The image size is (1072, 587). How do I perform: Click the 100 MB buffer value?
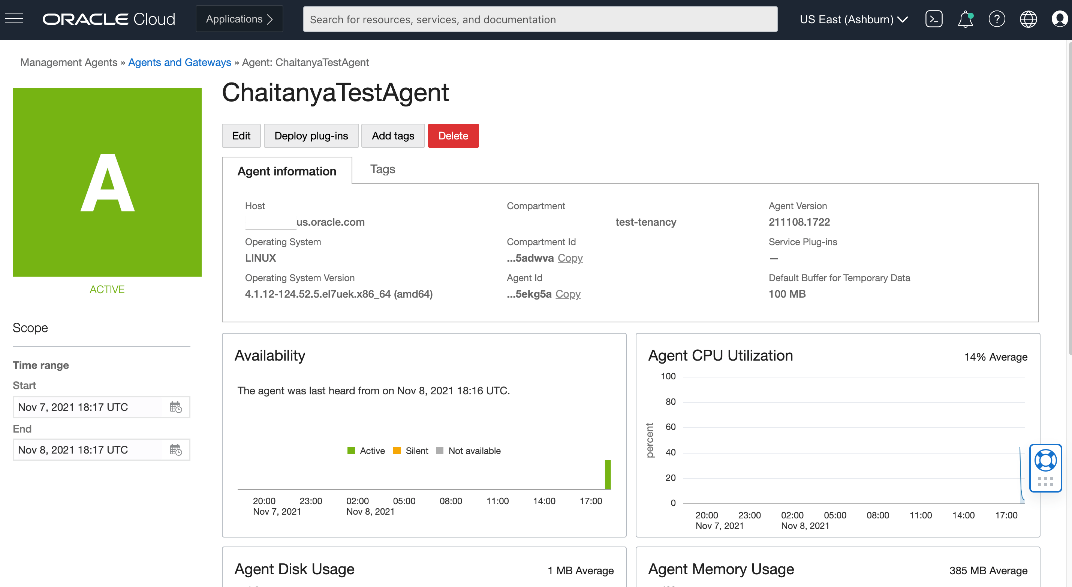(787, 295)
